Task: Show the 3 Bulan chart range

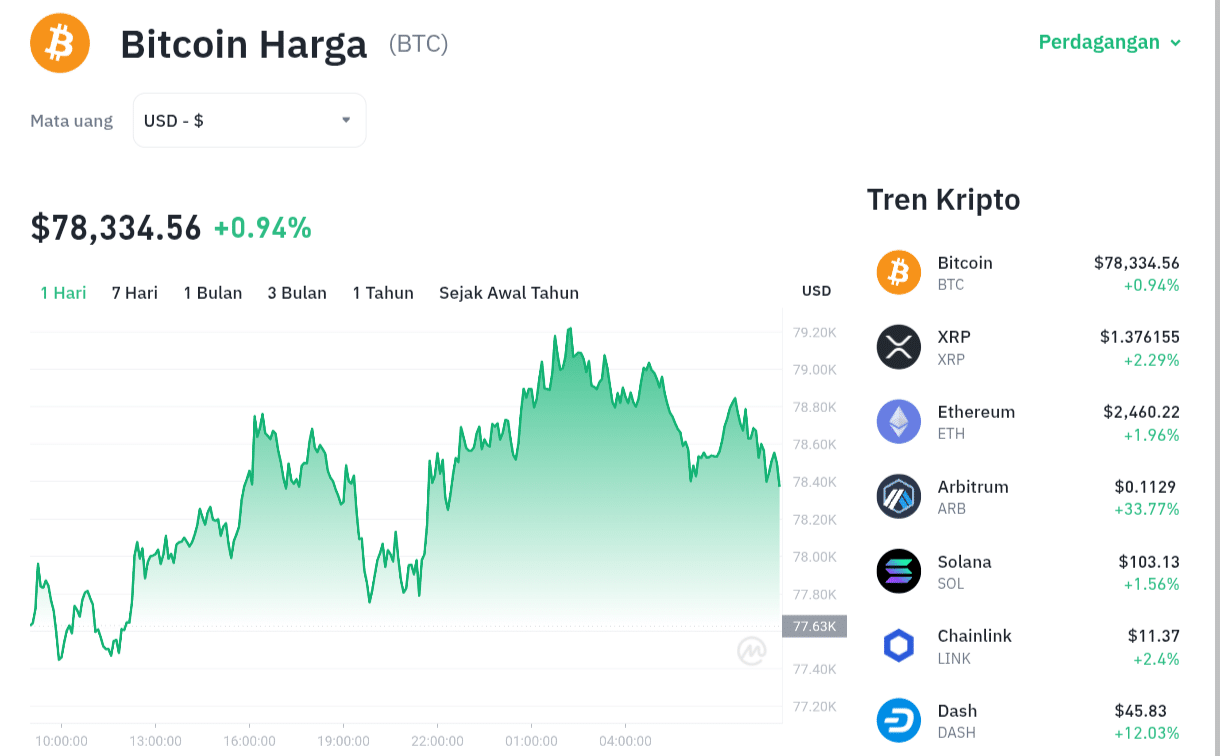Action: [297, 293]
